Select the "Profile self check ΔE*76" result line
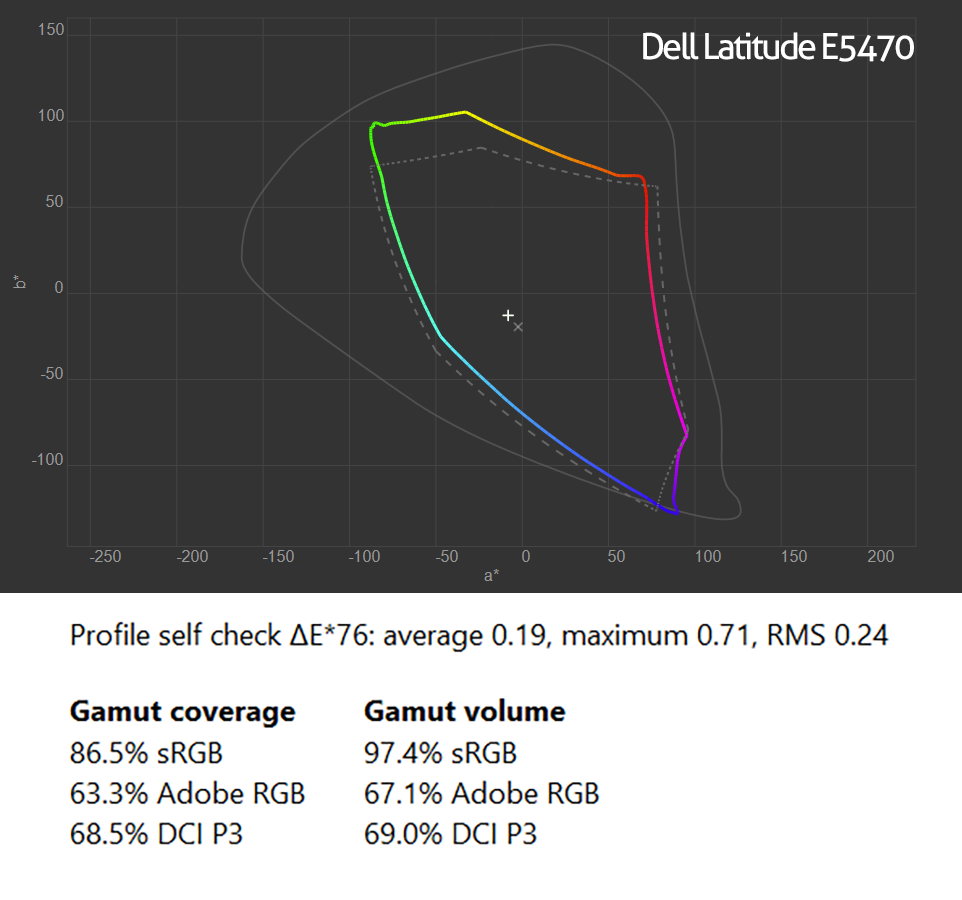 [479, 635]
